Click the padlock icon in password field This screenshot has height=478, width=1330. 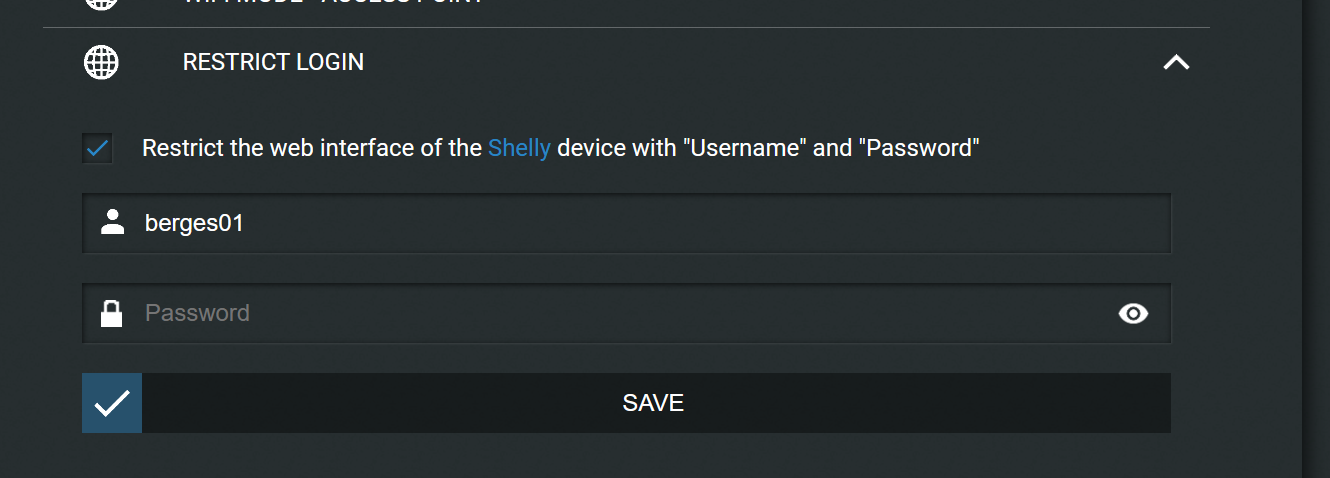[112, 313]
